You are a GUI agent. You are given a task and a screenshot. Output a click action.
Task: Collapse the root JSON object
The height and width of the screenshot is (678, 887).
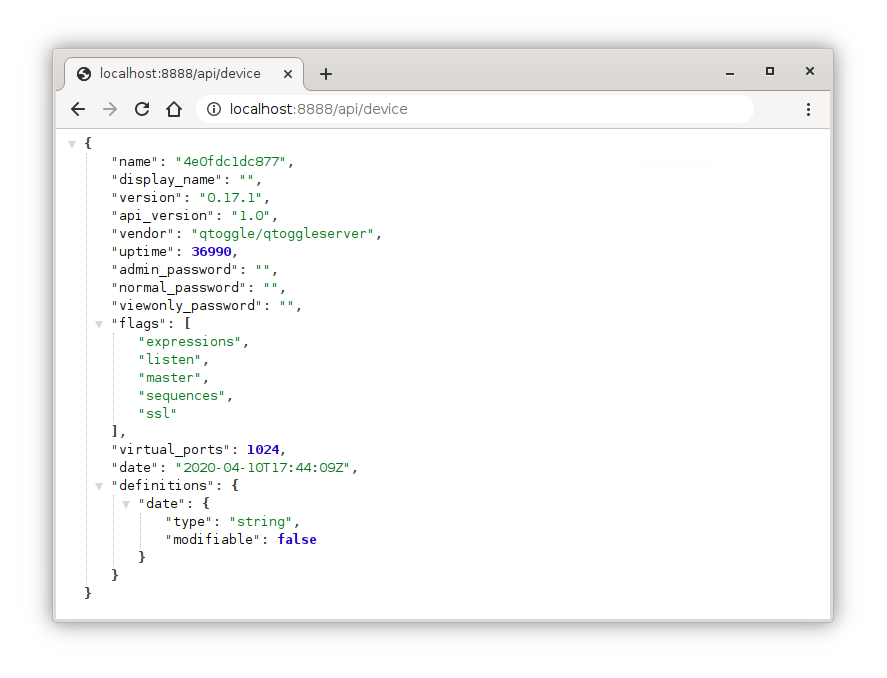click(72, 144)
